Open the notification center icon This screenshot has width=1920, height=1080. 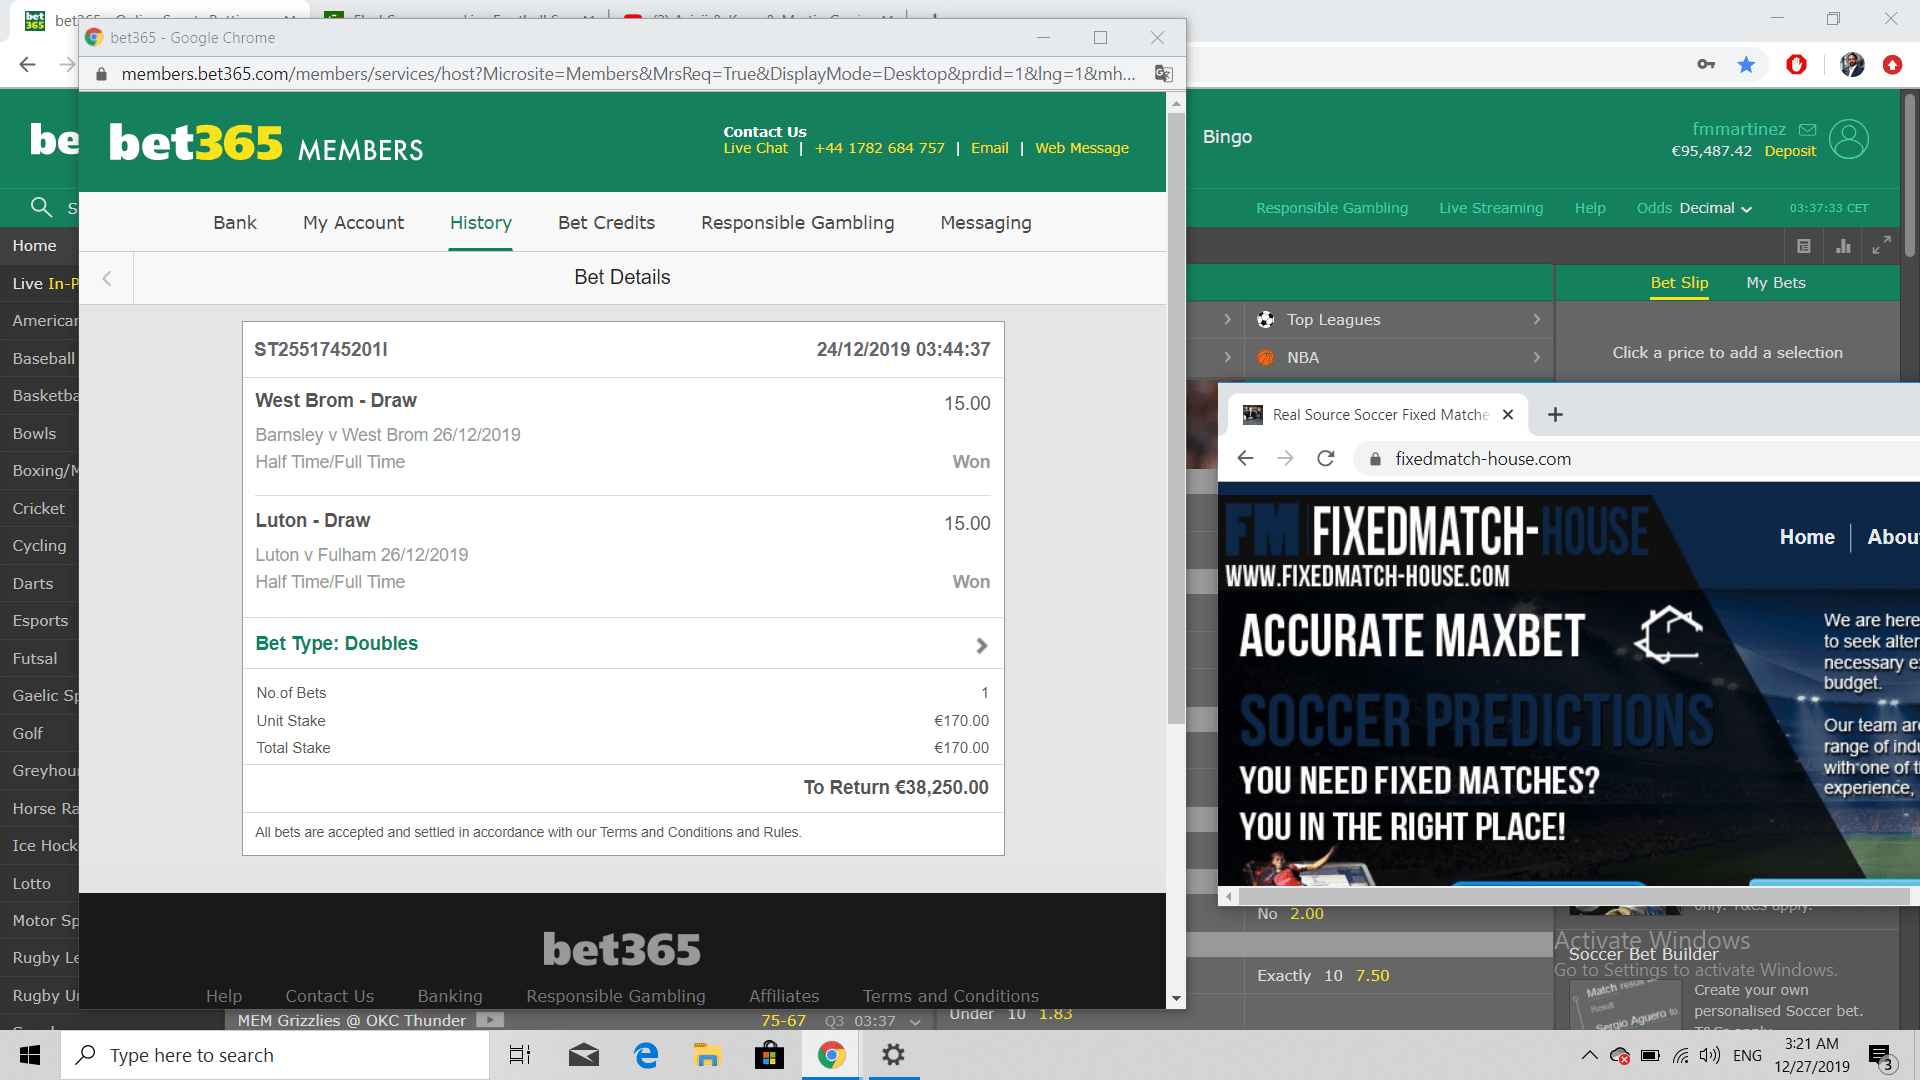1881,1056
